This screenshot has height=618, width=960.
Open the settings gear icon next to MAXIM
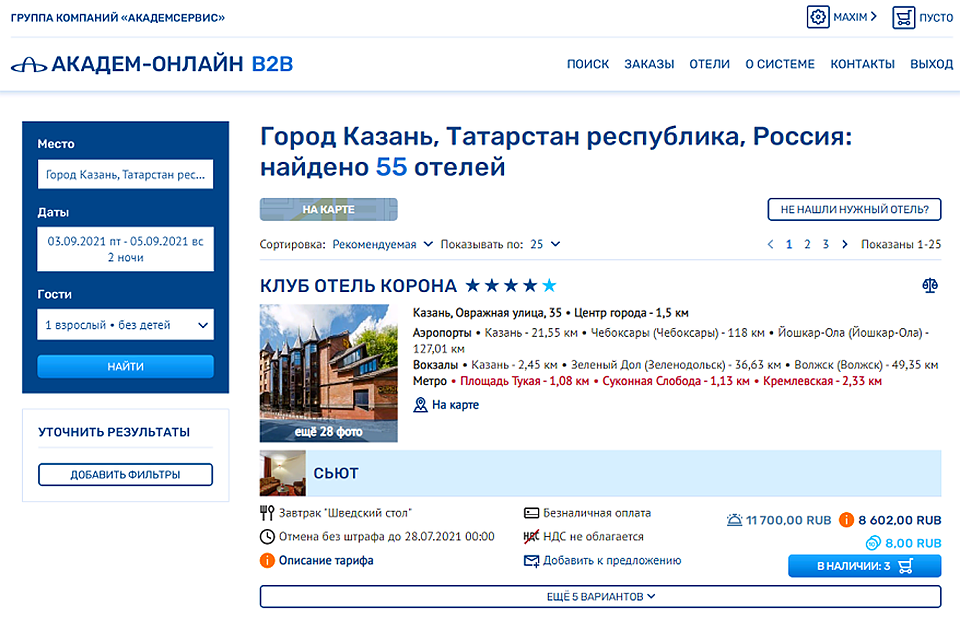pos(818,17)
